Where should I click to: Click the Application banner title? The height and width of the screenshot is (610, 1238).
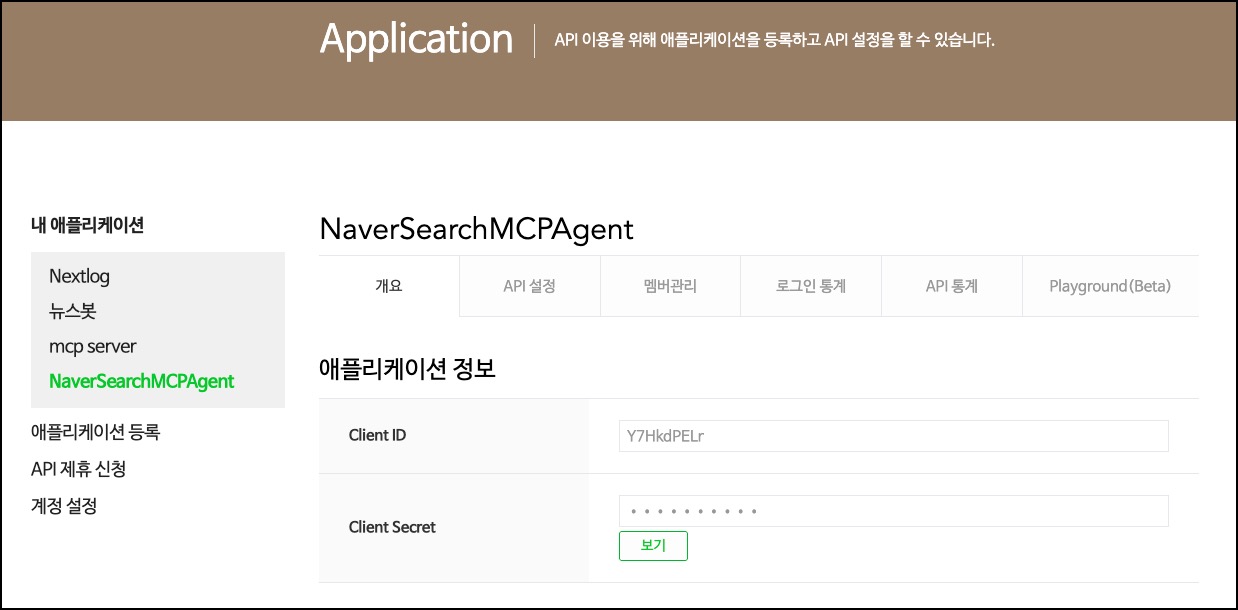(x=416, y=39)
